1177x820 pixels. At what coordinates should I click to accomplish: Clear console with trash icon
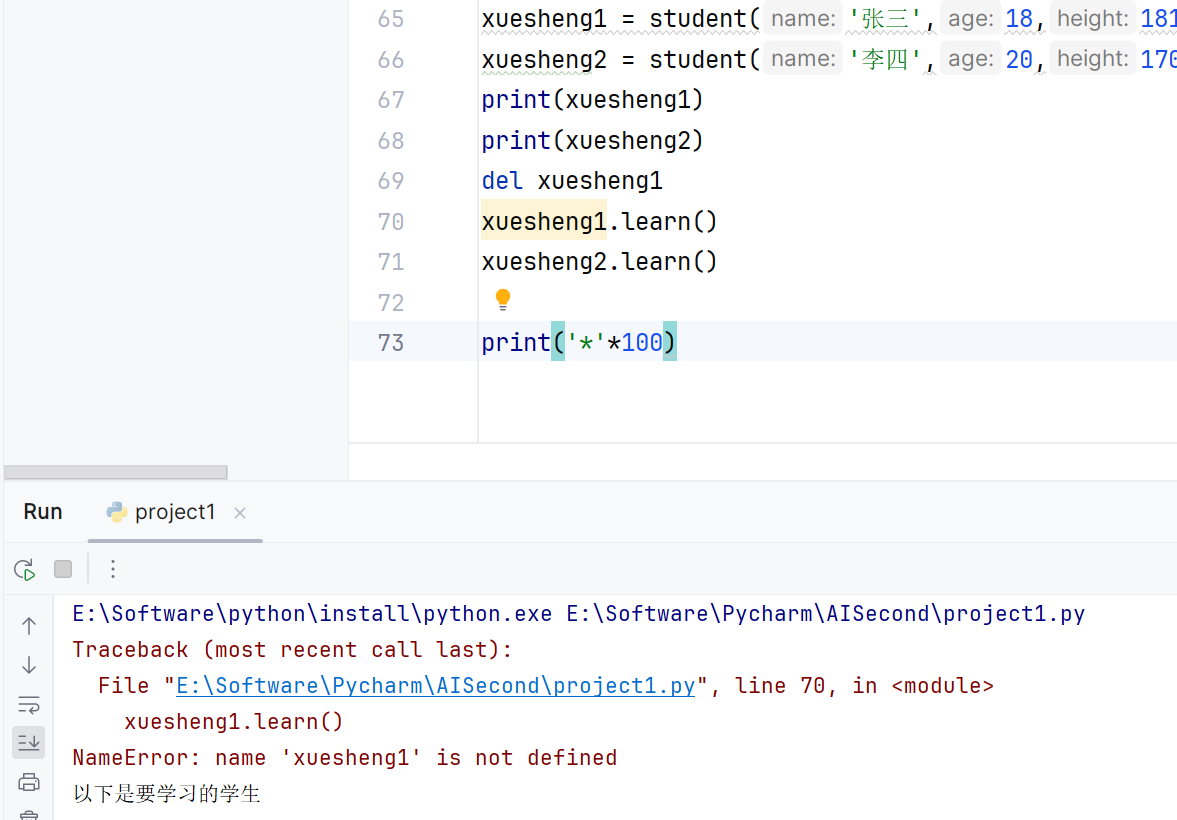click(x=29, y=815)
